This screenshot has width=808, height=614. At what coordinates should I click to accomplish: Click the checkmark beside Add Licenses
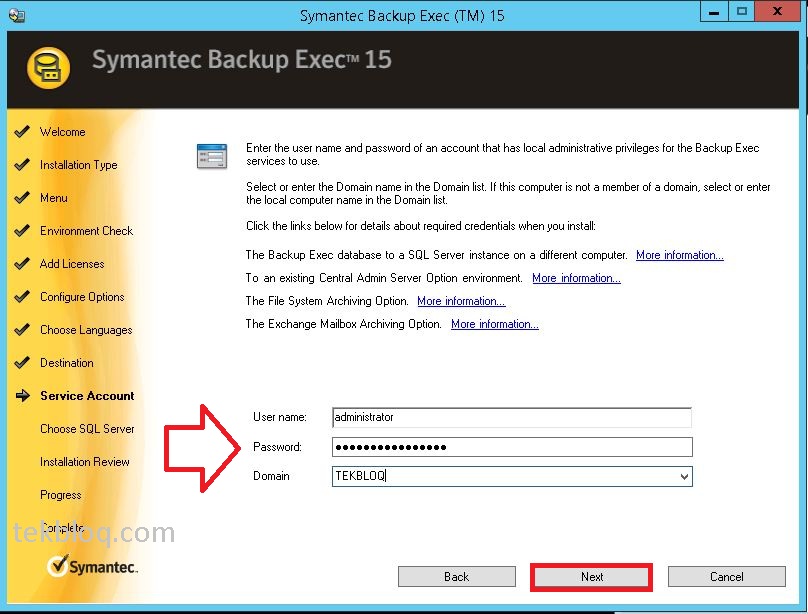tap(22, 264)
